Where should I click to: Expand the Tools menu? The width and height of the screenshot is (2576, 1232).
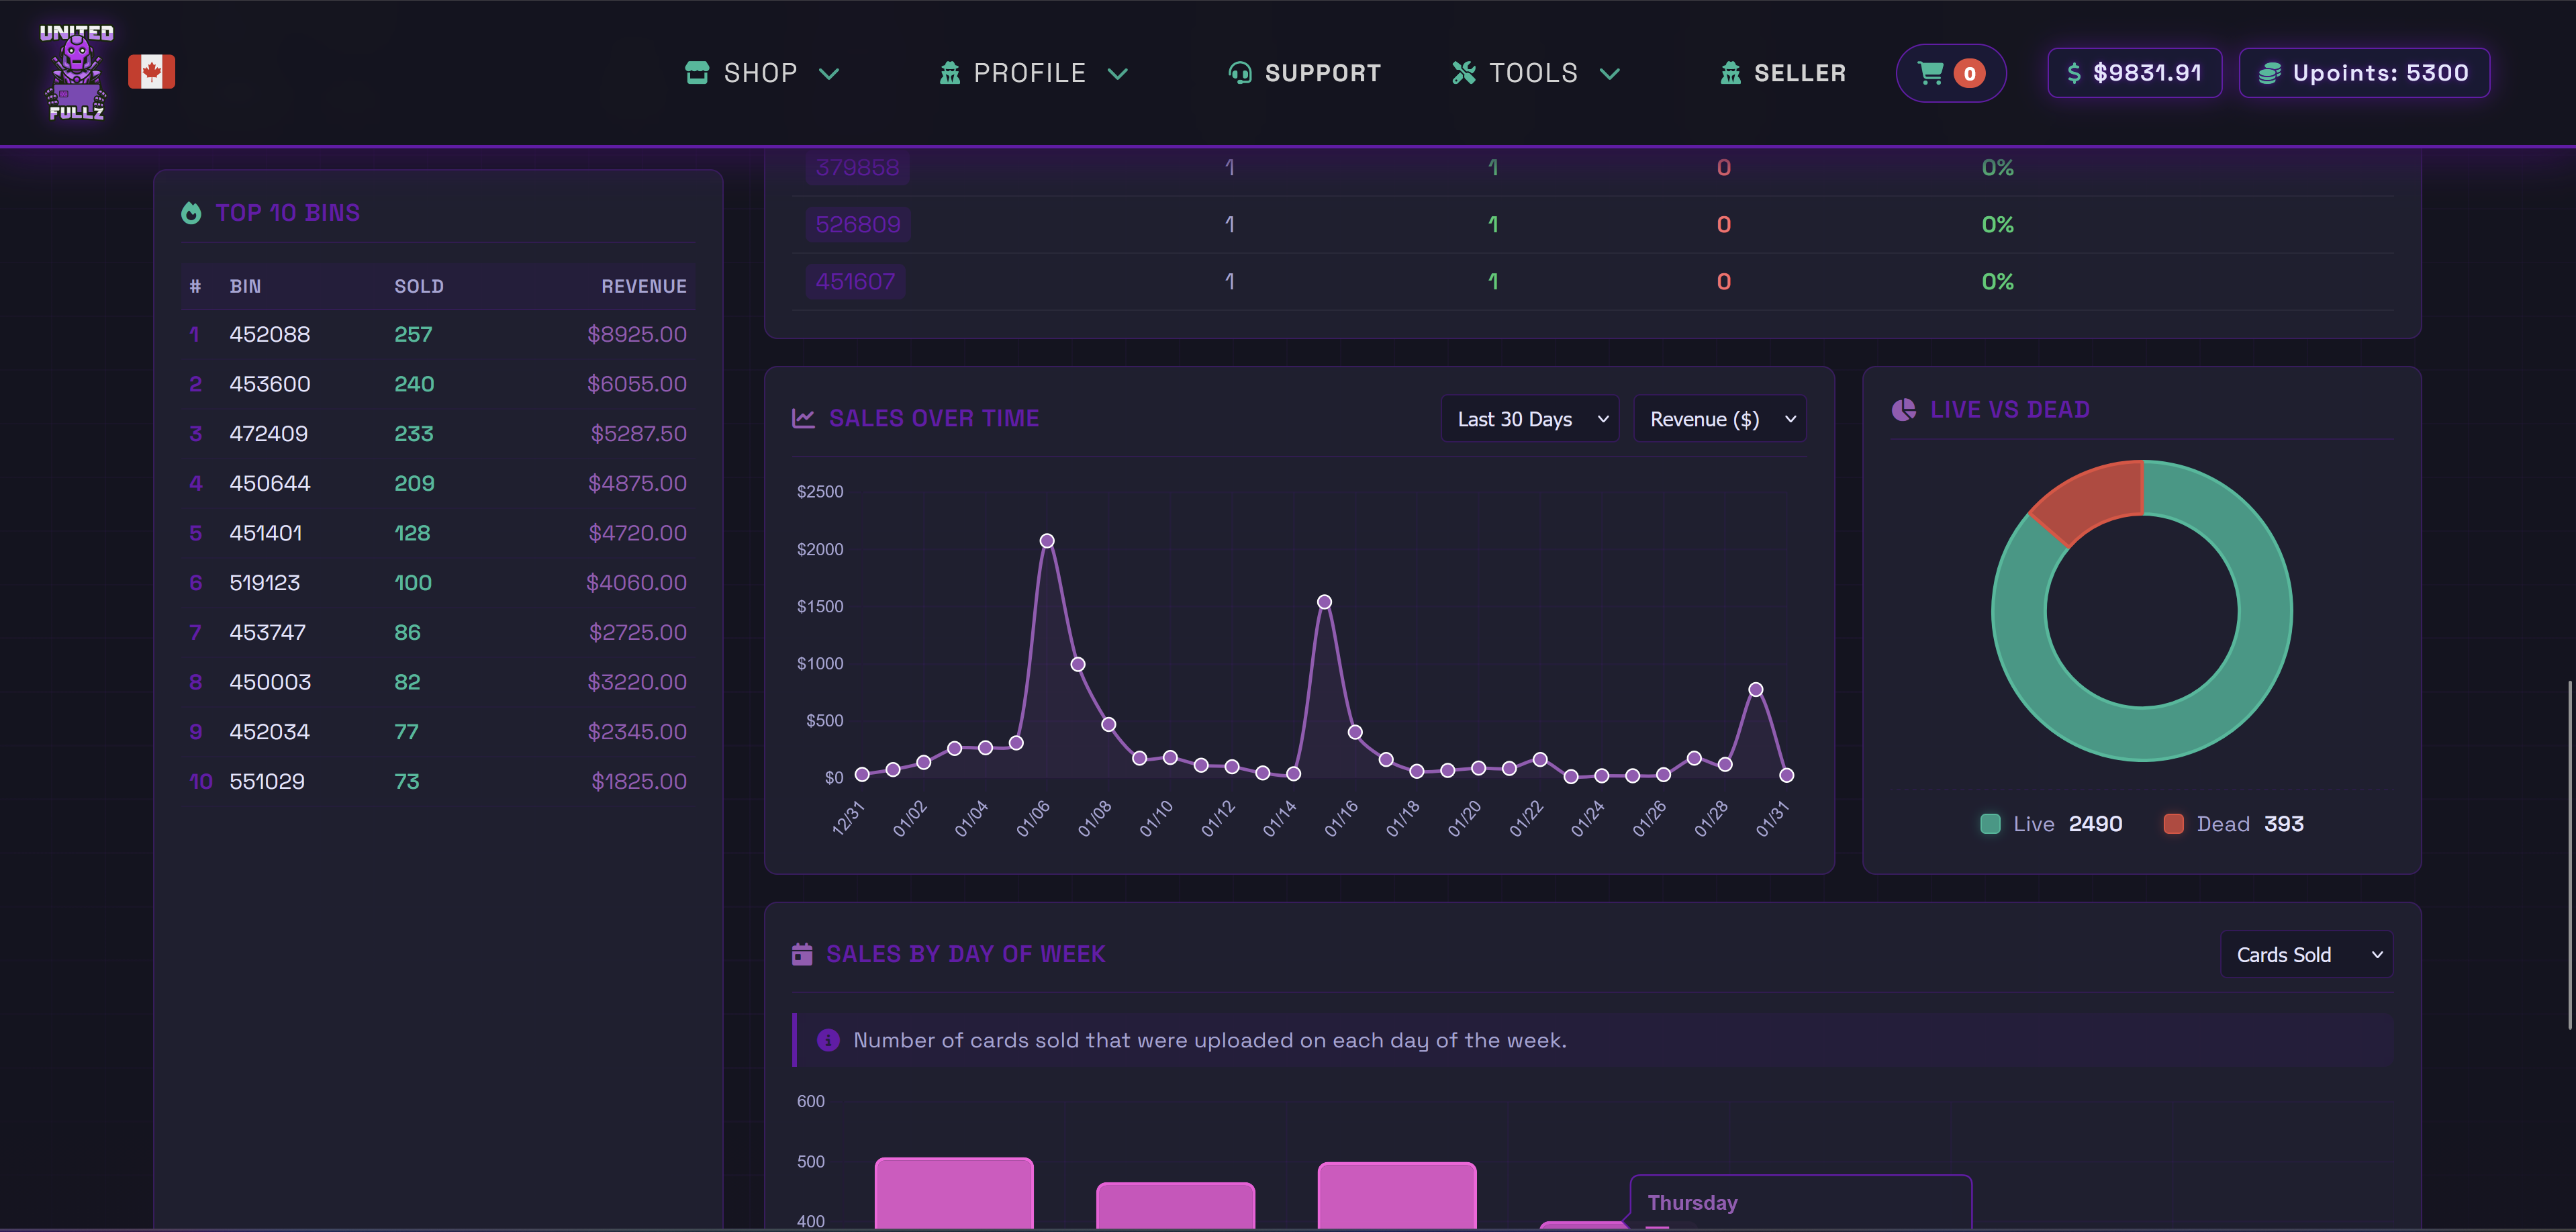coord(1535,73)
